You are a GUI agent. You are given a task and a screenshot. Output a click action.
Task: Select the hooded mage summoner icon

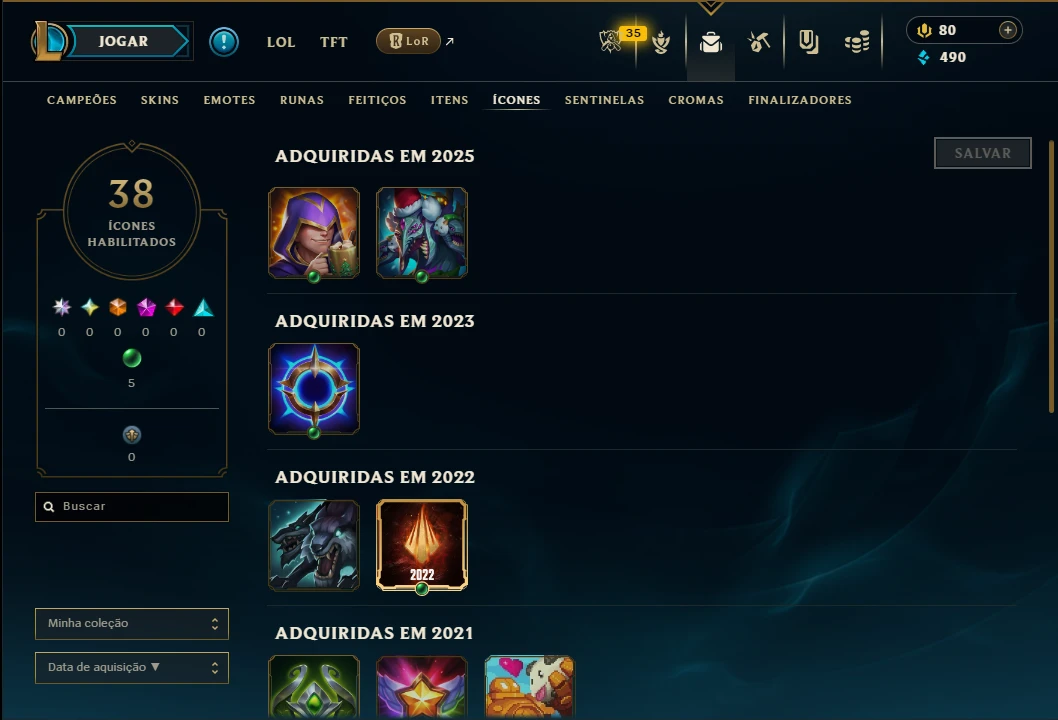(x=314, y=233)
